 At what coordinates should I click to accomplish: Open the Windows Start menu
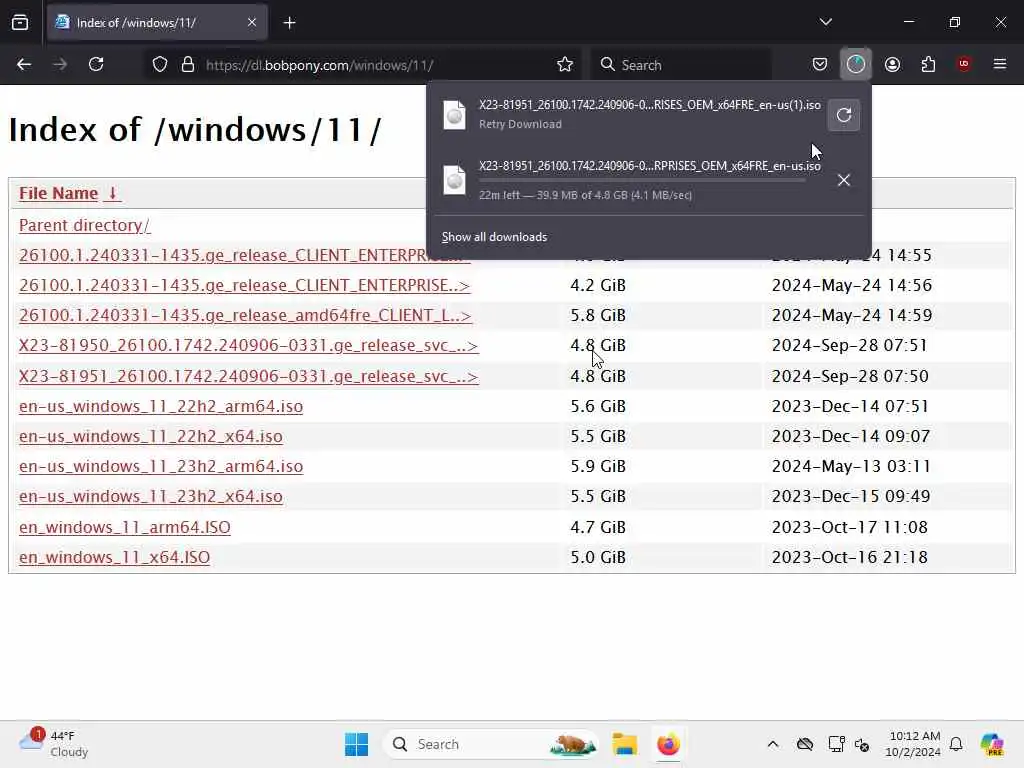(357, 744)
